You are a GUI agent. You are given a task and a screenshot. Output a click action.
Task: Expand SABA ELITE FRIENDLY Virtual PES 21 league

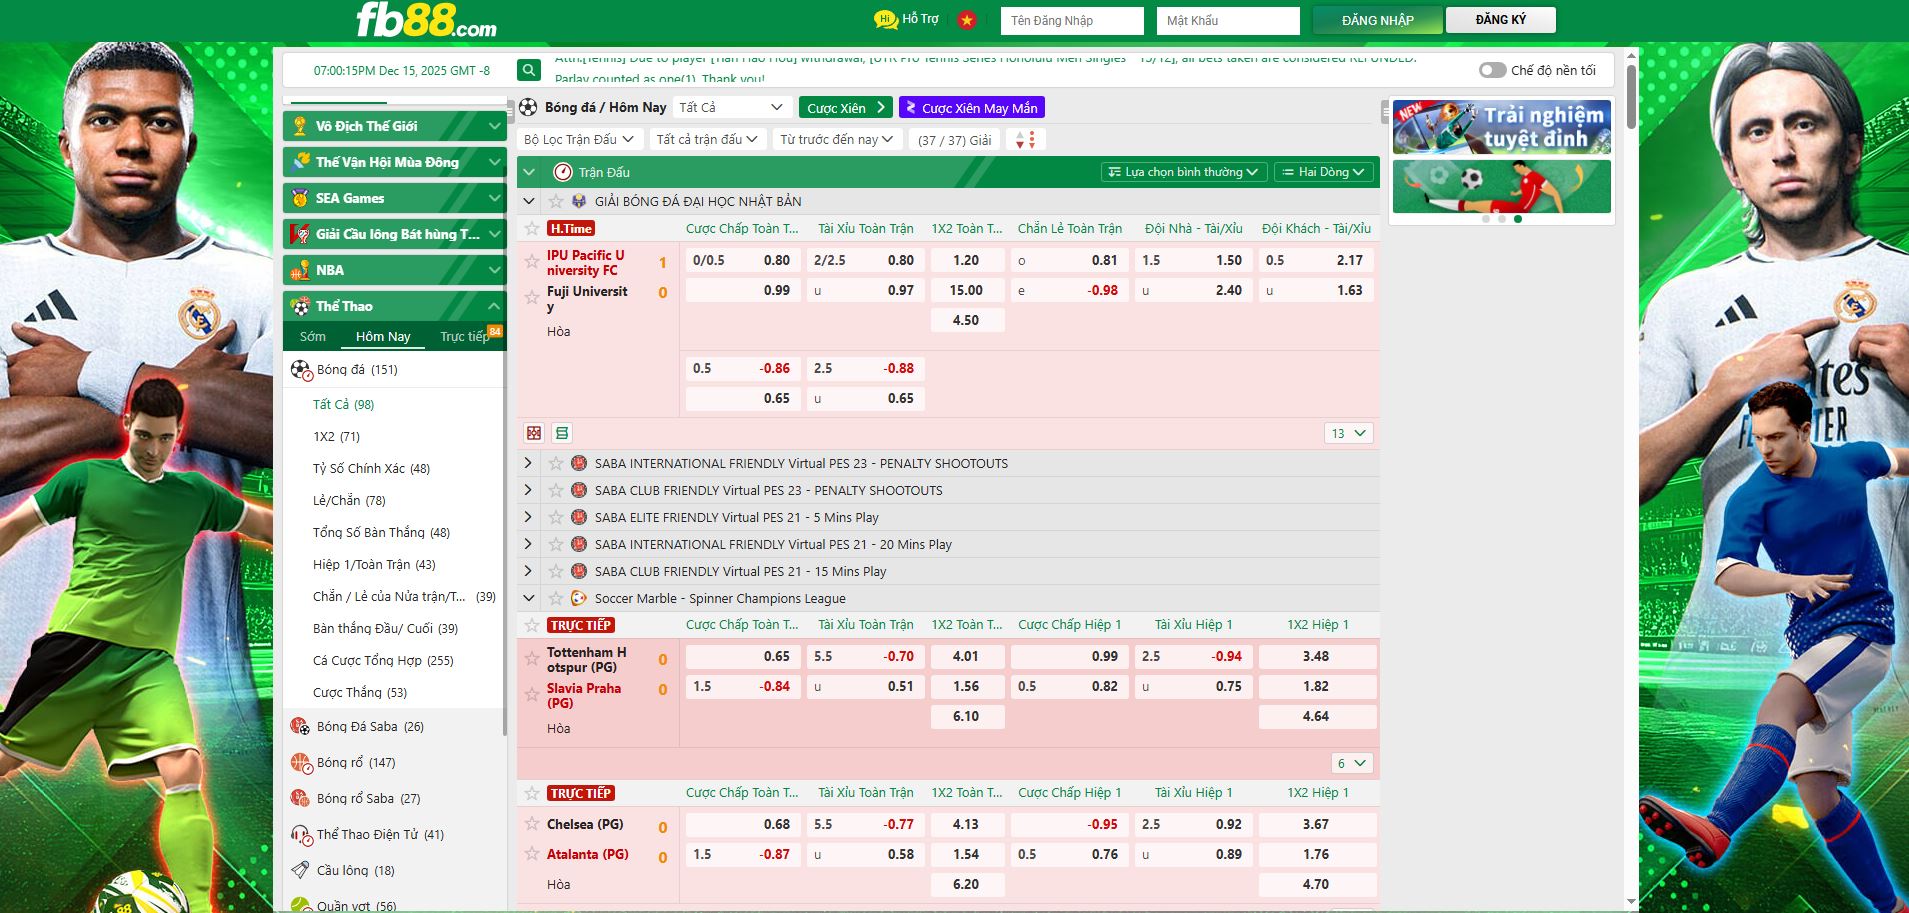(528, 517)
